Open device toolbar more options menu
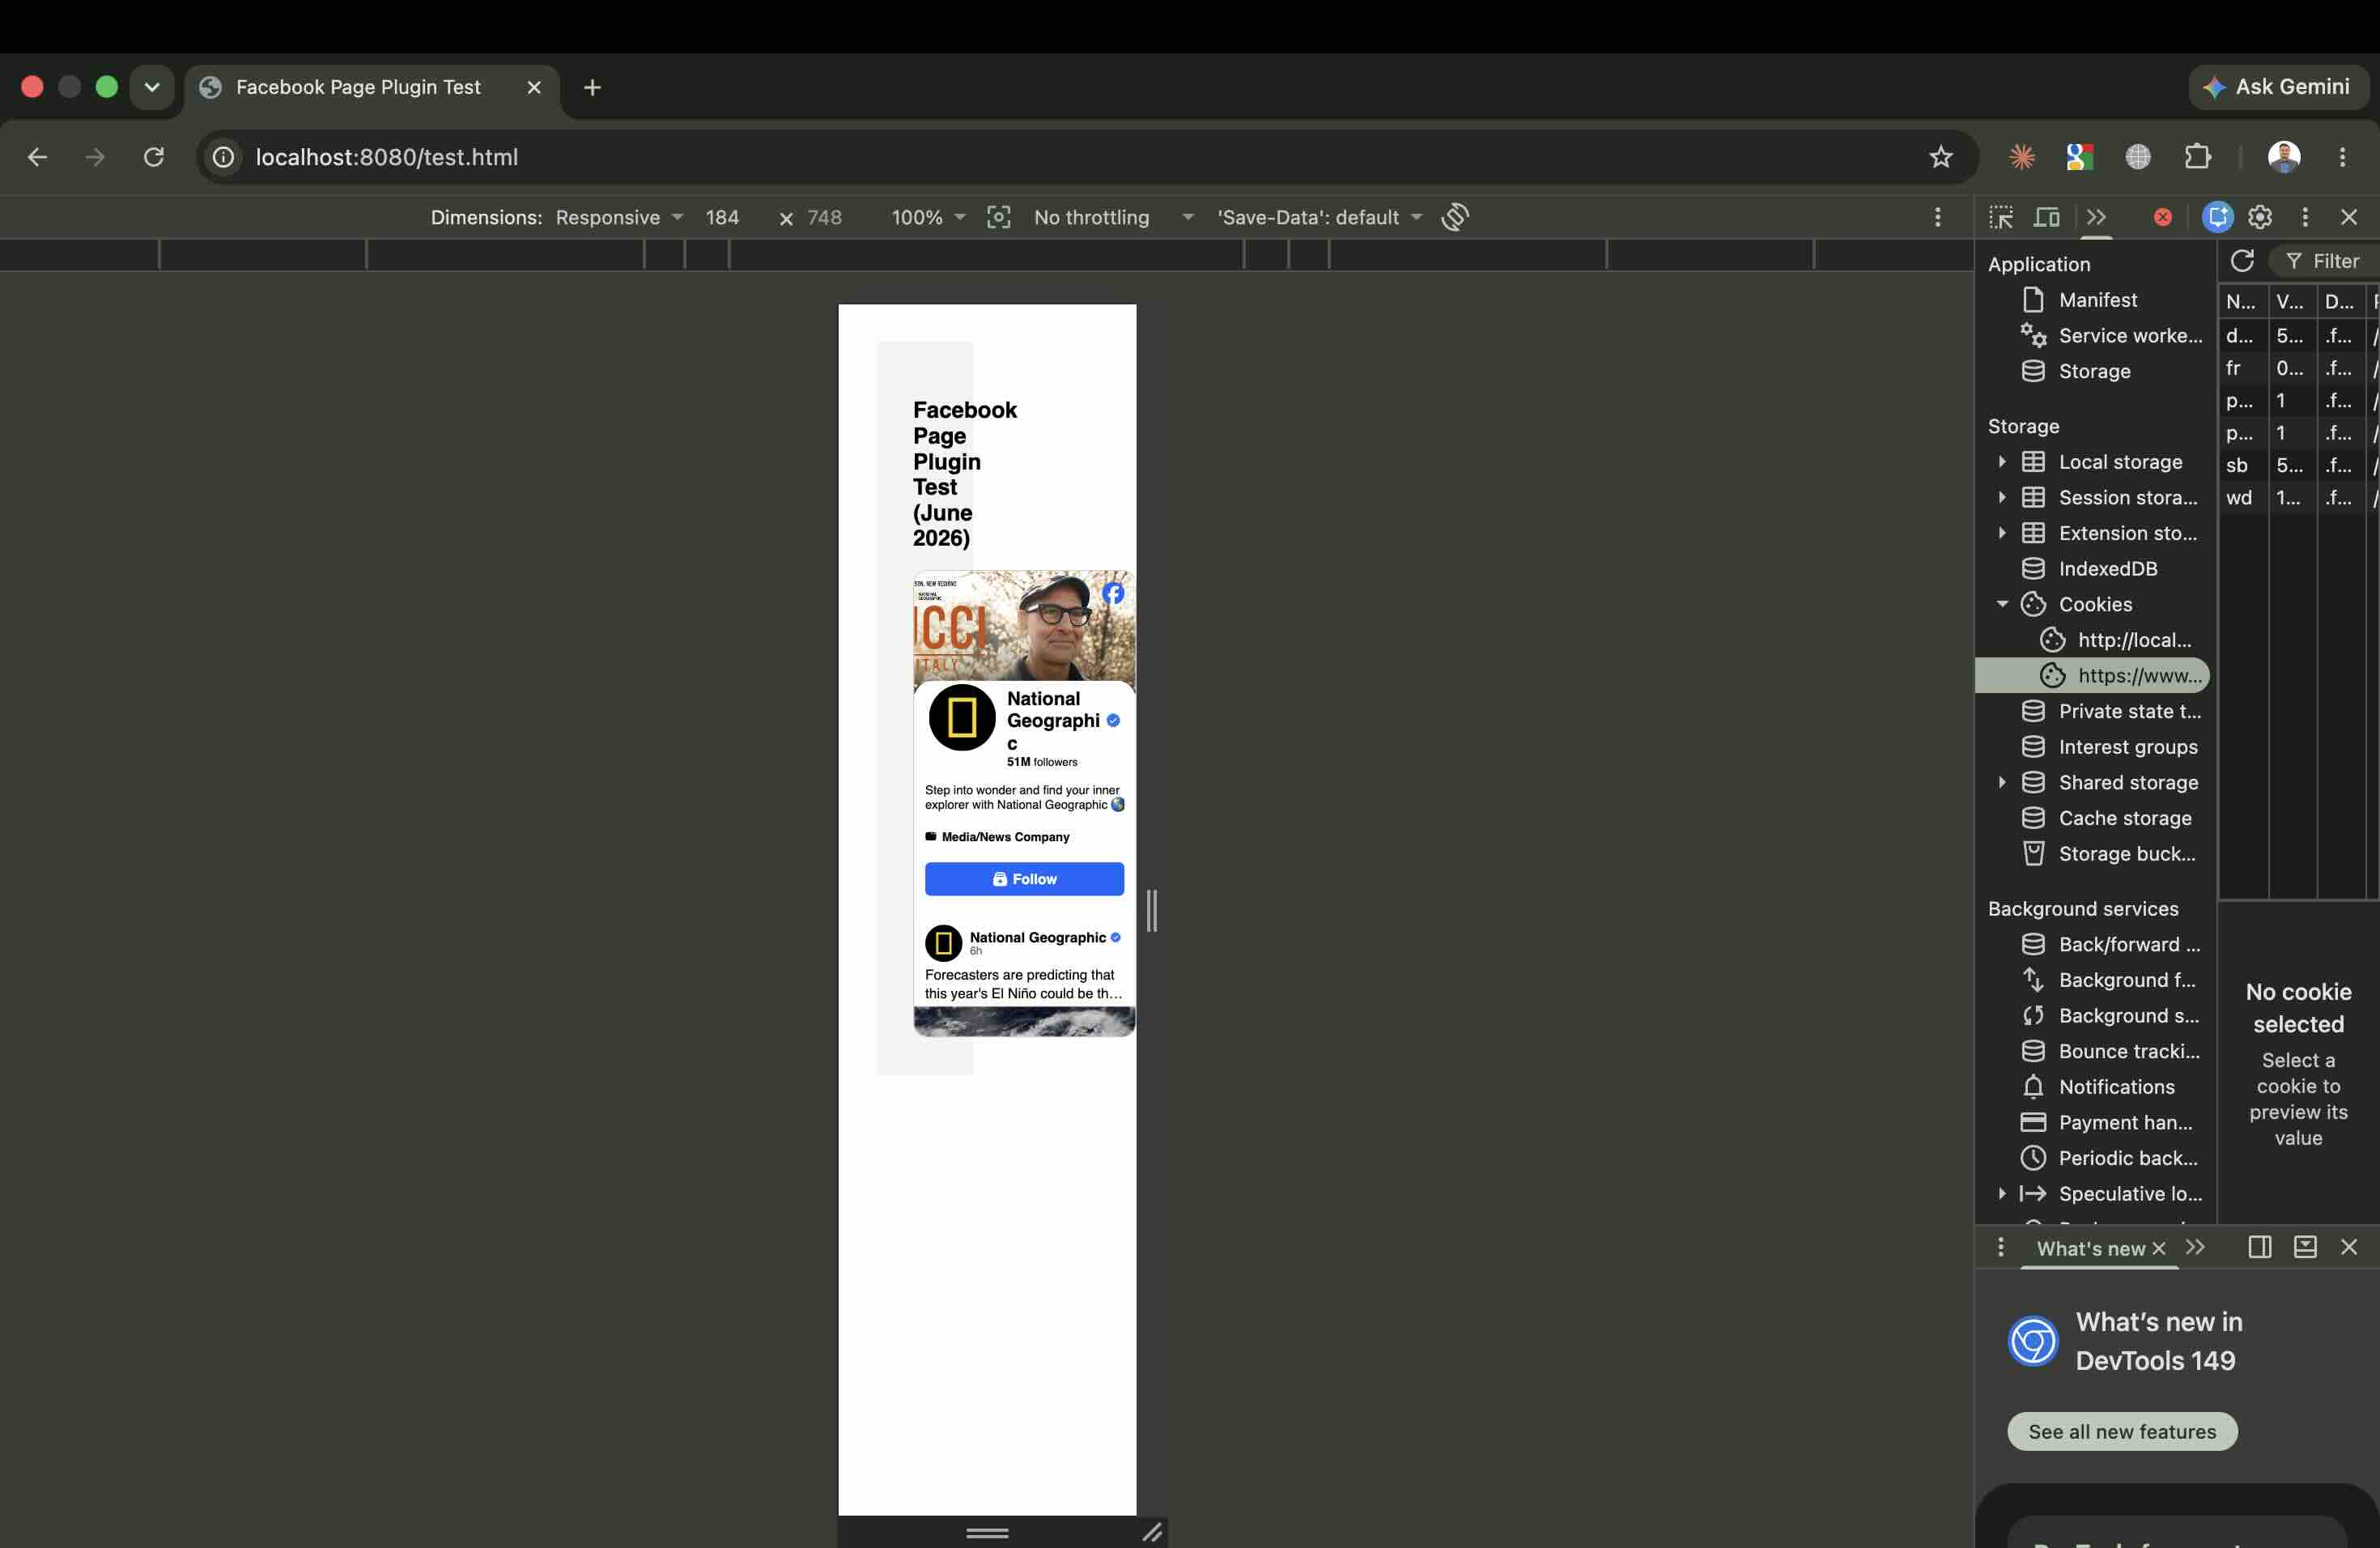 coord(1938,217)
